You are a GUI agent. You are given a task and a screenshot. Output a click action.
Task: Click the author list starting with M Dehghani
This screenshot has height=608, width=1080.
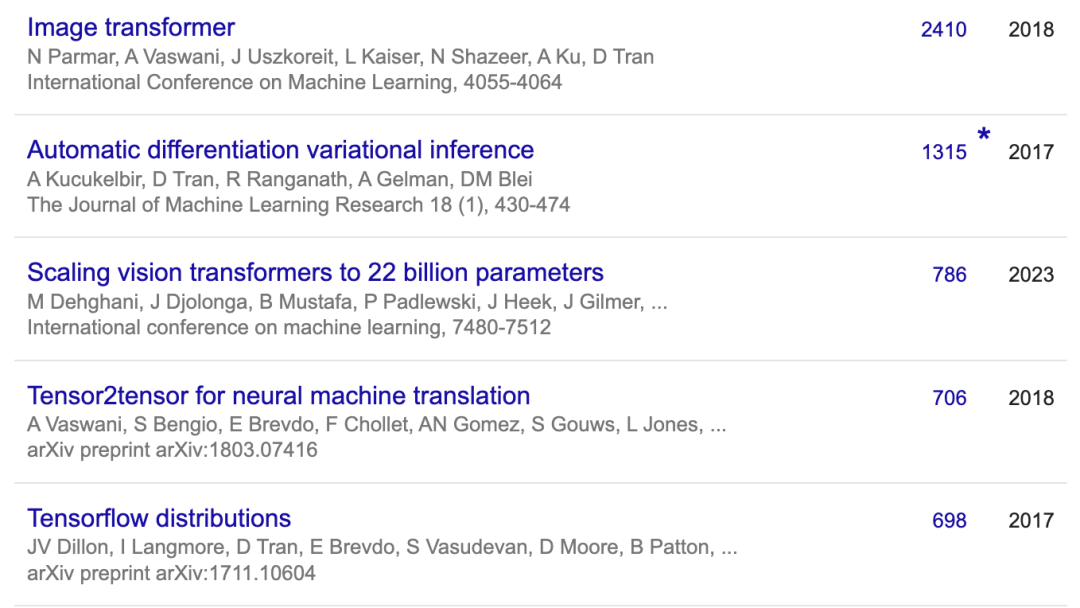[x=347, y=302]
